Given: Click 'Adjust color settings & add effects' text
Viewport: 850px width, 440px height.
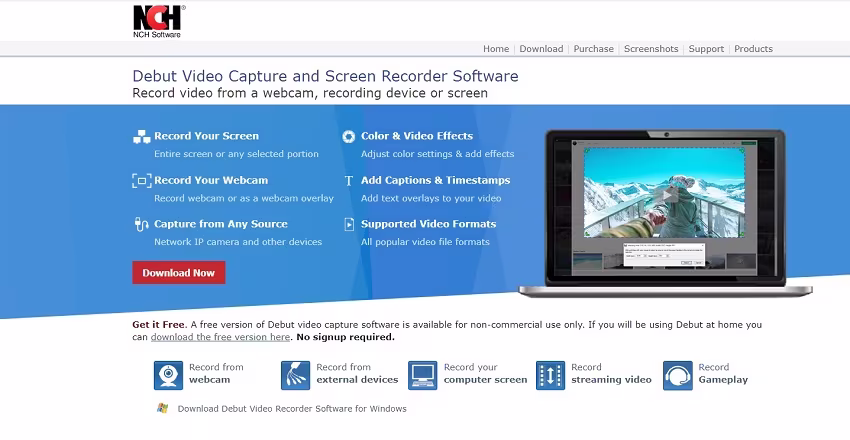Looking at the screenshot, I should pos(437,154).
